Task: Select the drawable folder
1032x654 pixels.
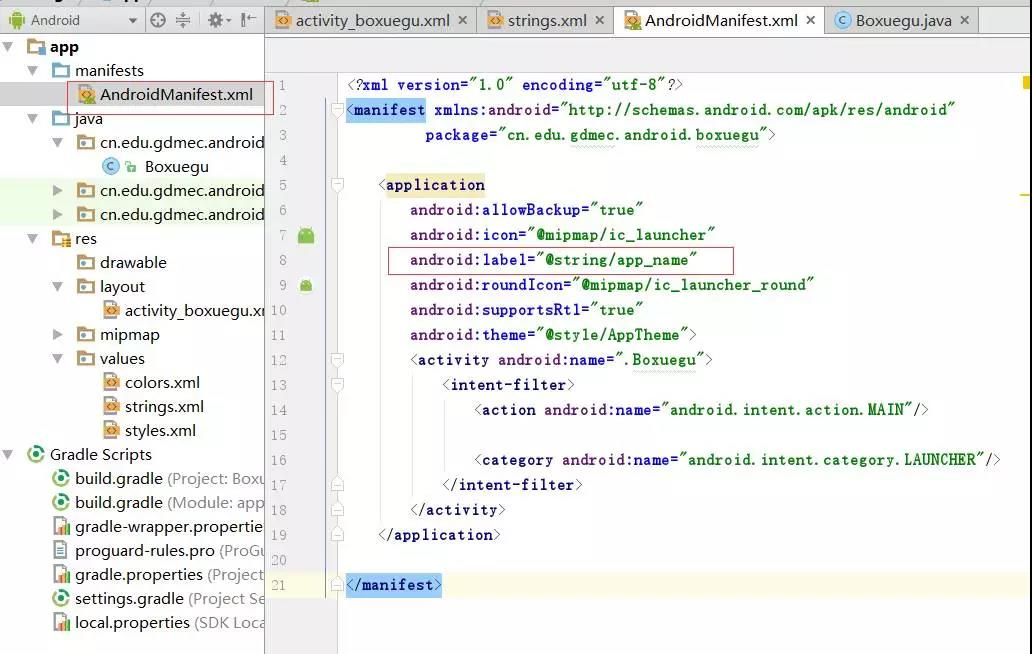Action: (x=133, y=263)
